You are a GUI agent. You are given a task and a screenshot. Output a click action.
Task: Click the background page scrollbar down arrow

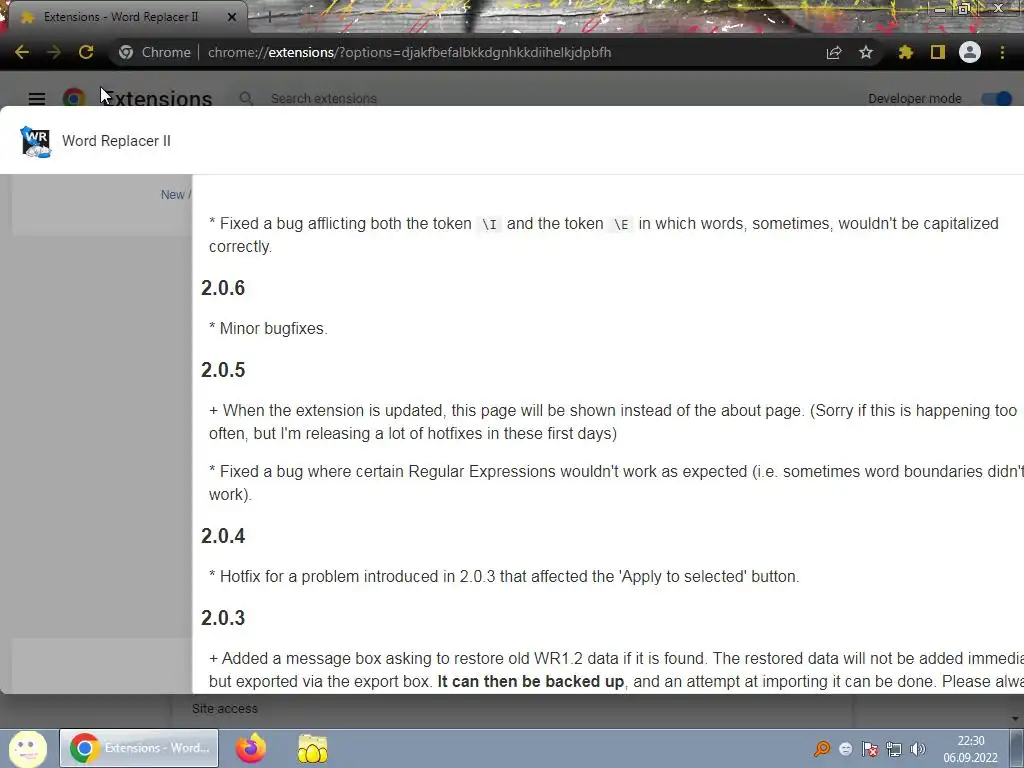click(x=1015, y=719)
